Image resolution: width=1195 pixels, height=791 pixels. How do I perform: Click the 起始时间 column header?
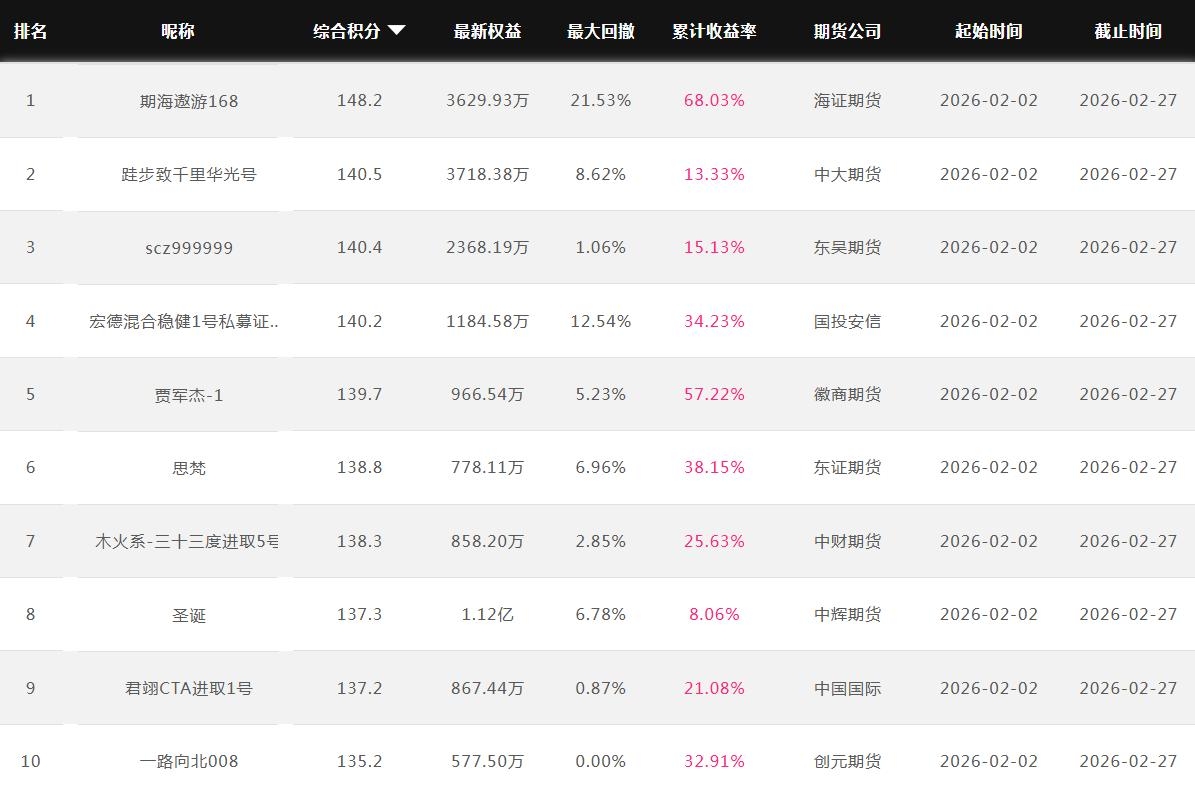988,31
